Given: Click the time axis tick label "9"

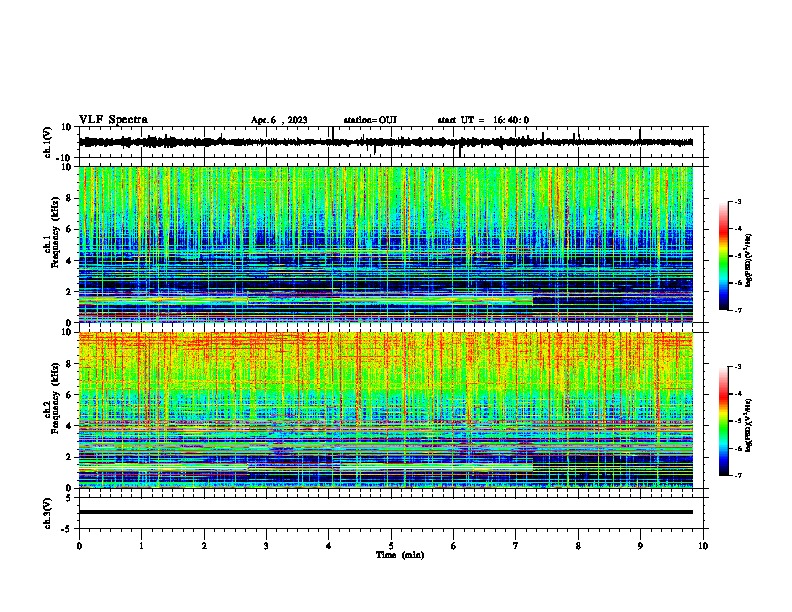Looking at the screenshot, I should click(x=640, y=546).
